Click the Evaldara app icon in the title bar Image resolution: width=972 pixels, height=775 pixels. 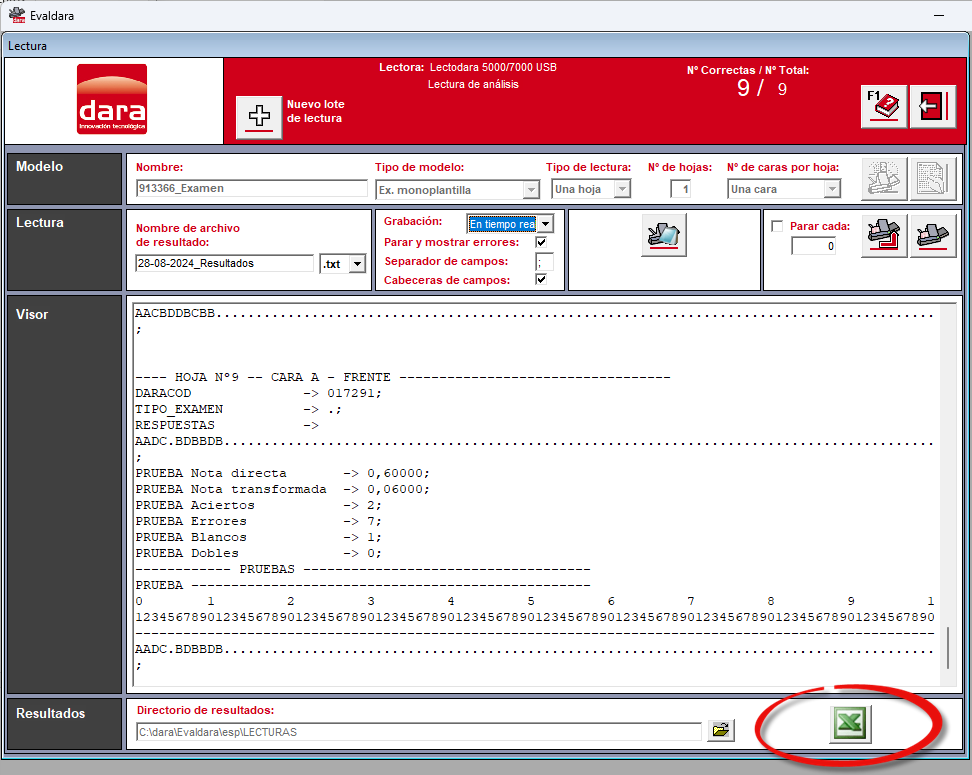tap(17, 16)
